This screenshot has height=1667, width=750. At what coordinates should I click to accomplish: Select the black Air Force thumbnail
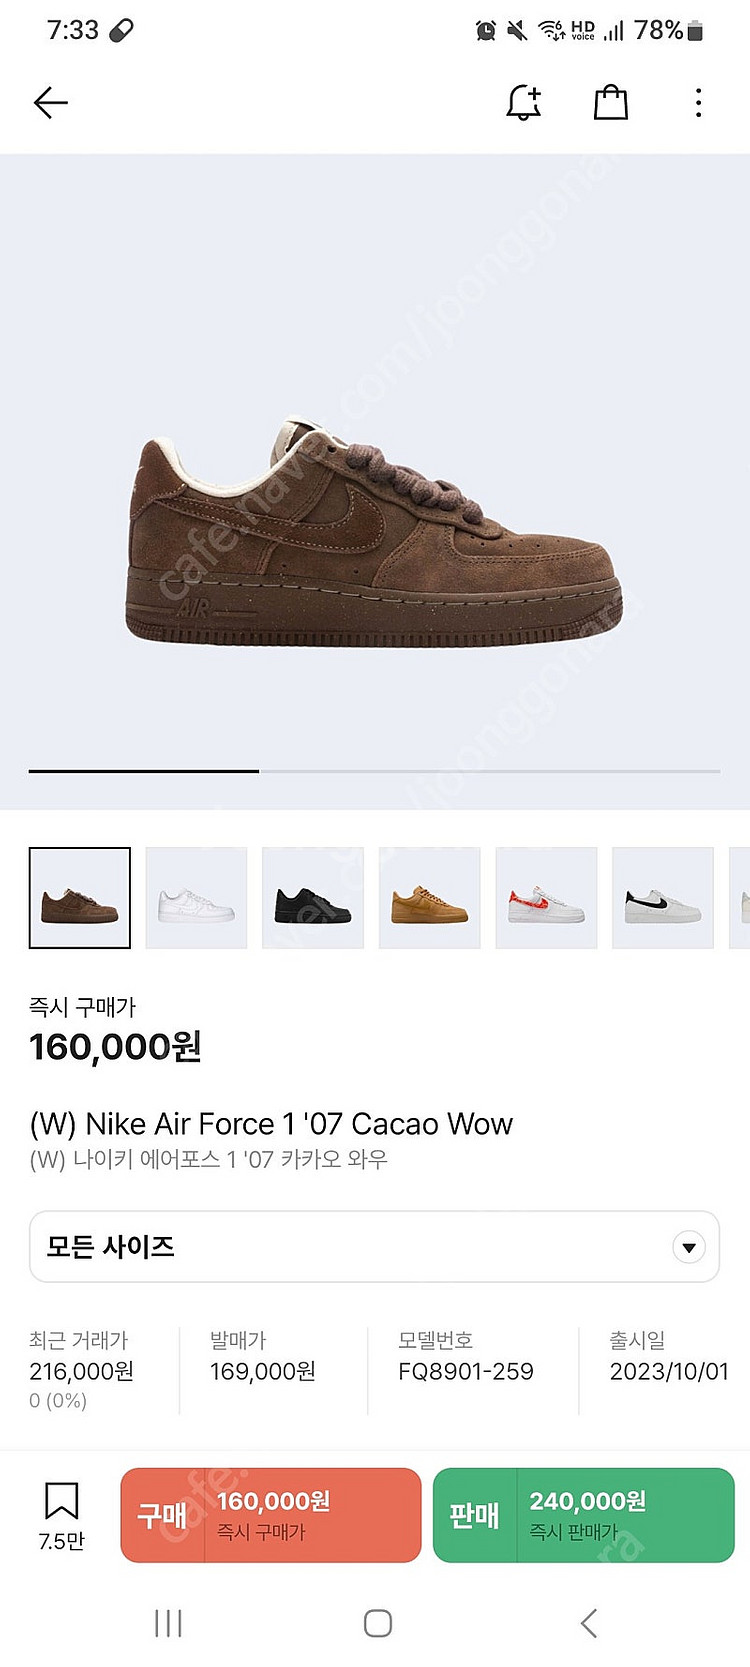(x=313, y=898)
